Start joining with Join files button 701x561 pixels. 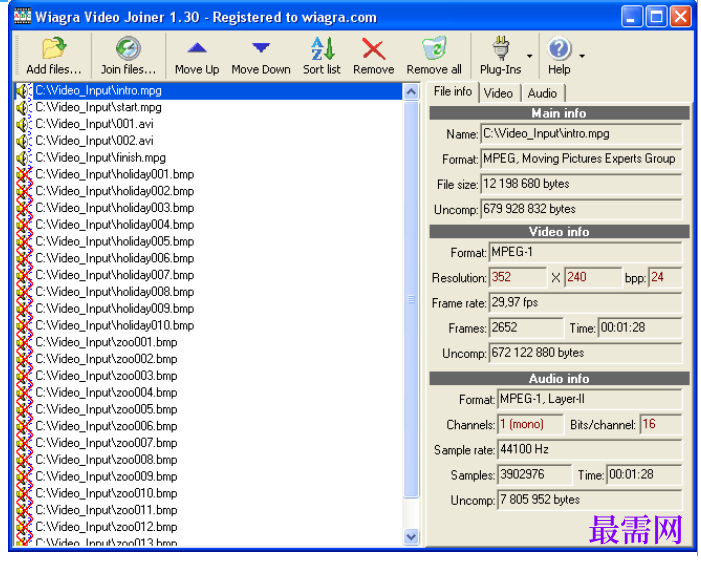(128, 56)
